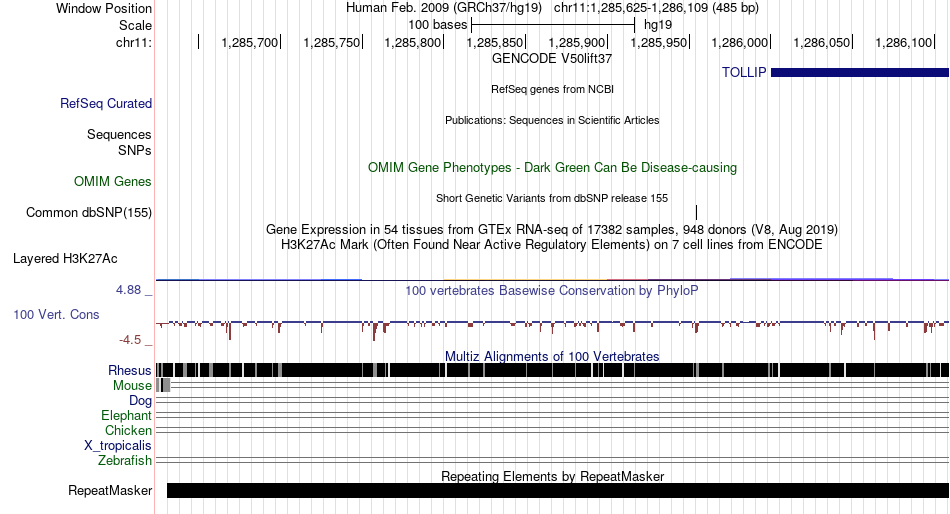Click the TOLLIP gene label

[744, 72]
